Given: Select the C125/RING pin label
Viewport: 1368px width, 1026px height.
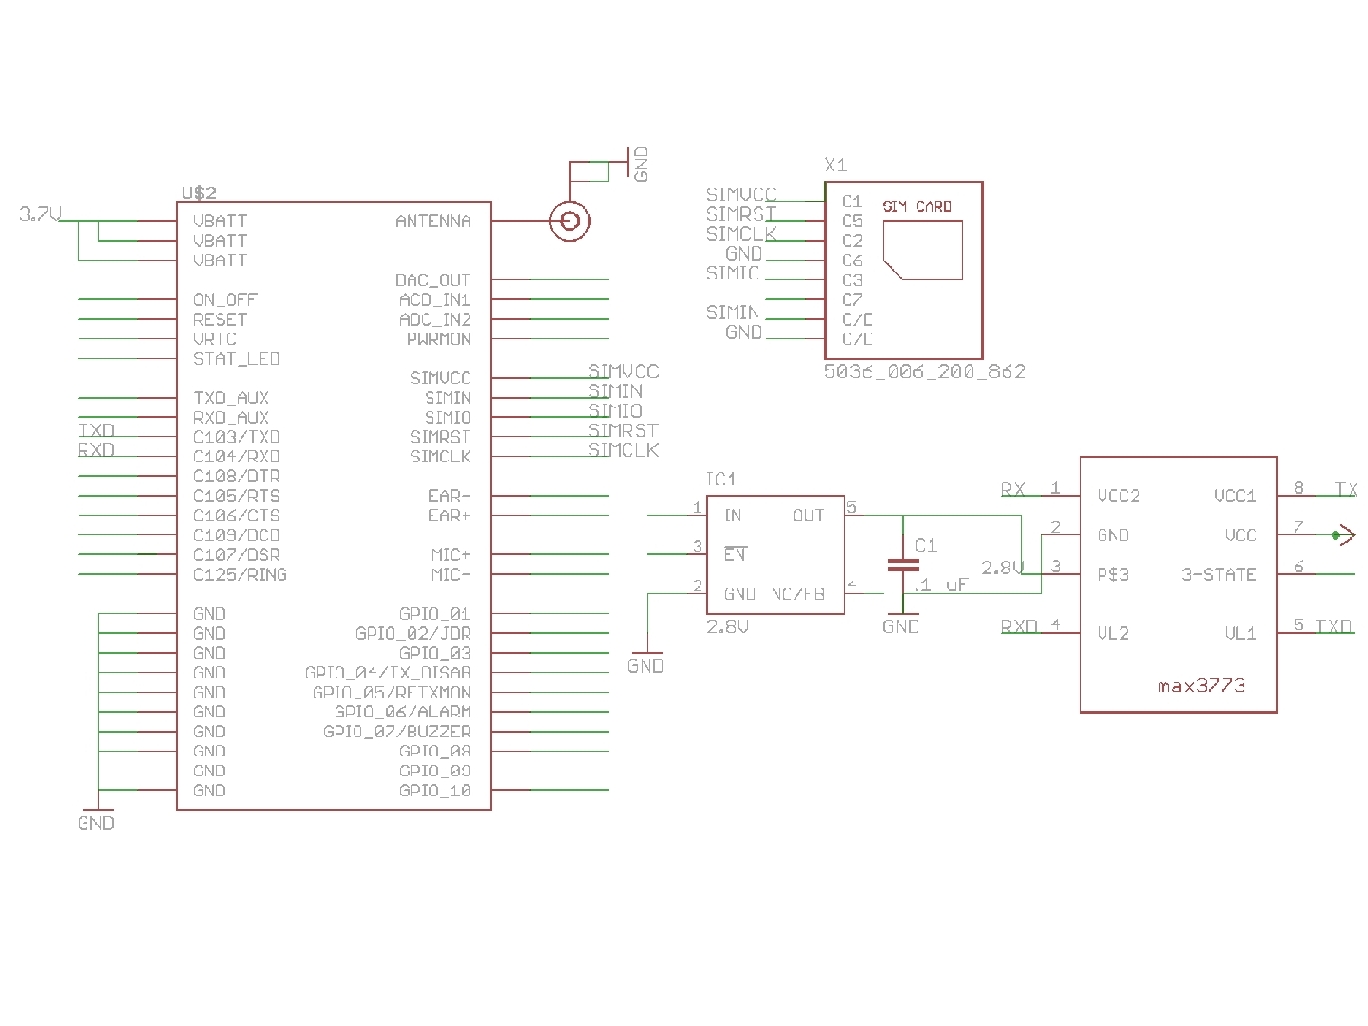Looking at the screenshot, I should tap(240, 575).
